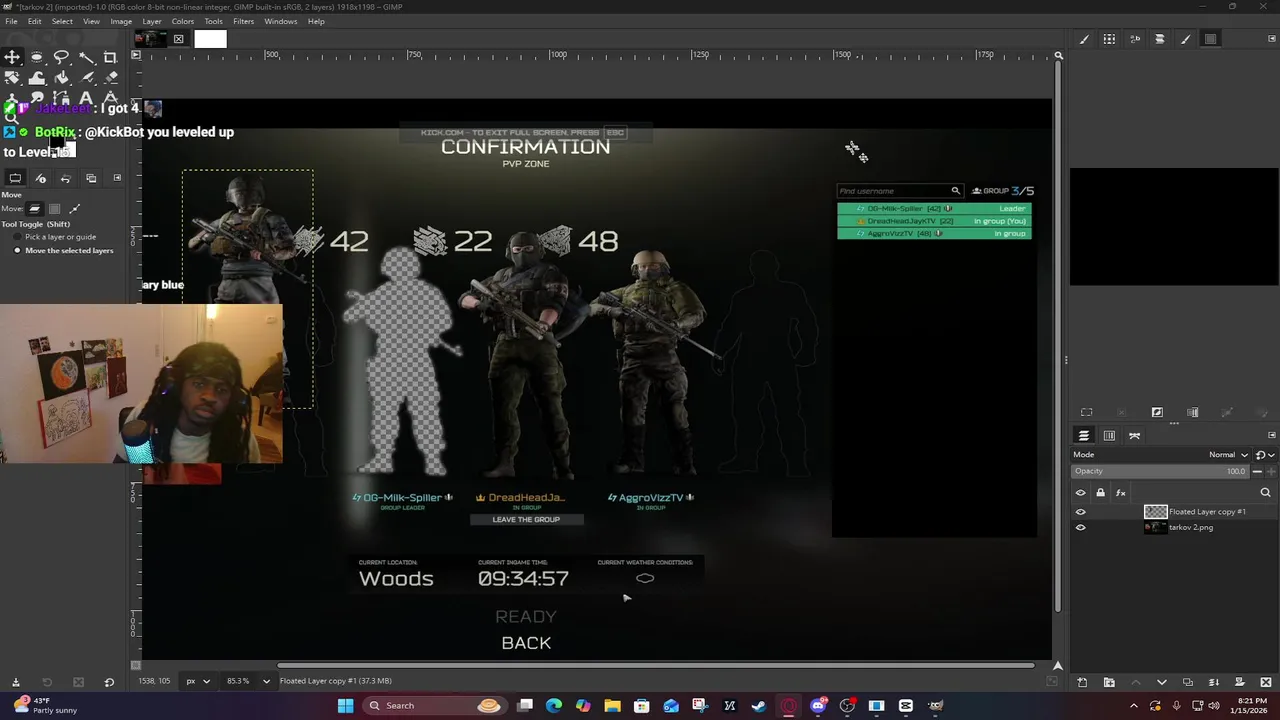Hide the tarkov 2.png layer
1280x720 pixels.
(x=1080, y=527)
